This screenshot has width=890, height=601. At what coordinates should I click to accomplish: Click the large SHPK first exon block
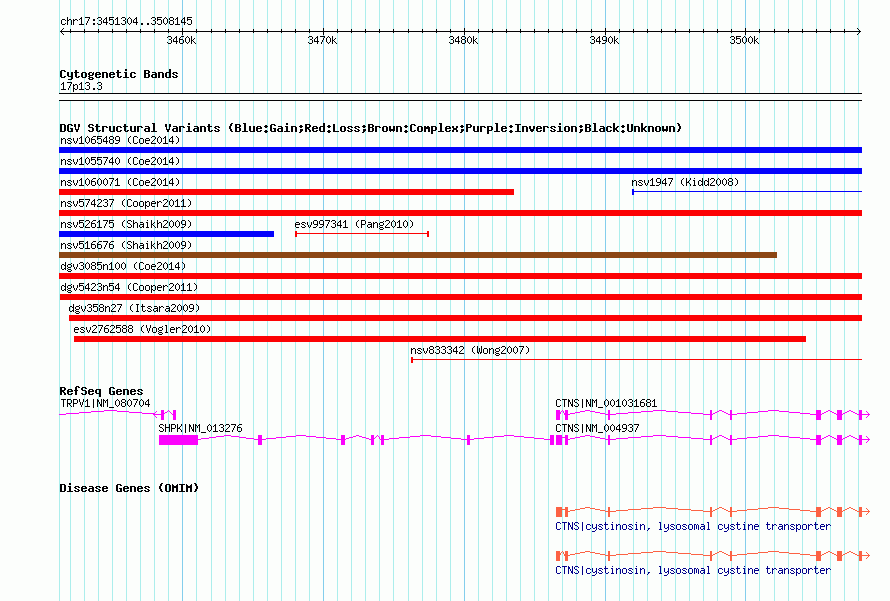pos(178,440)
